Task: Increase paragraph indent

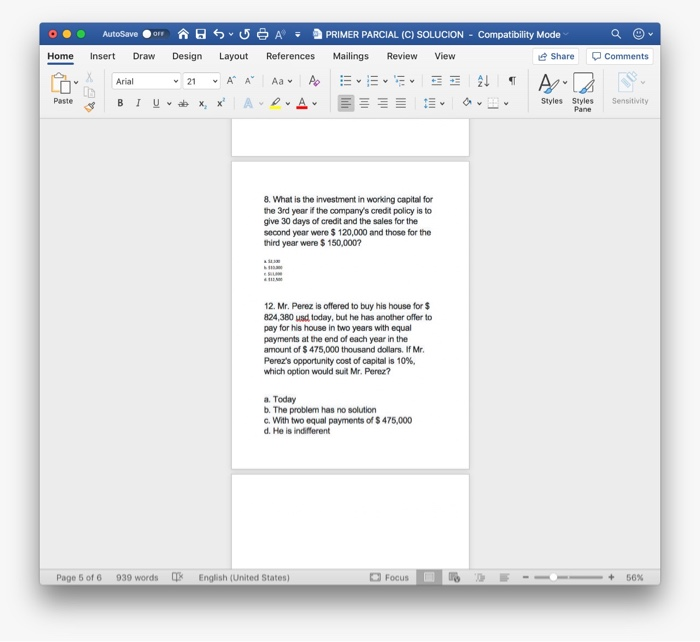Action: [x=455, y=81]
